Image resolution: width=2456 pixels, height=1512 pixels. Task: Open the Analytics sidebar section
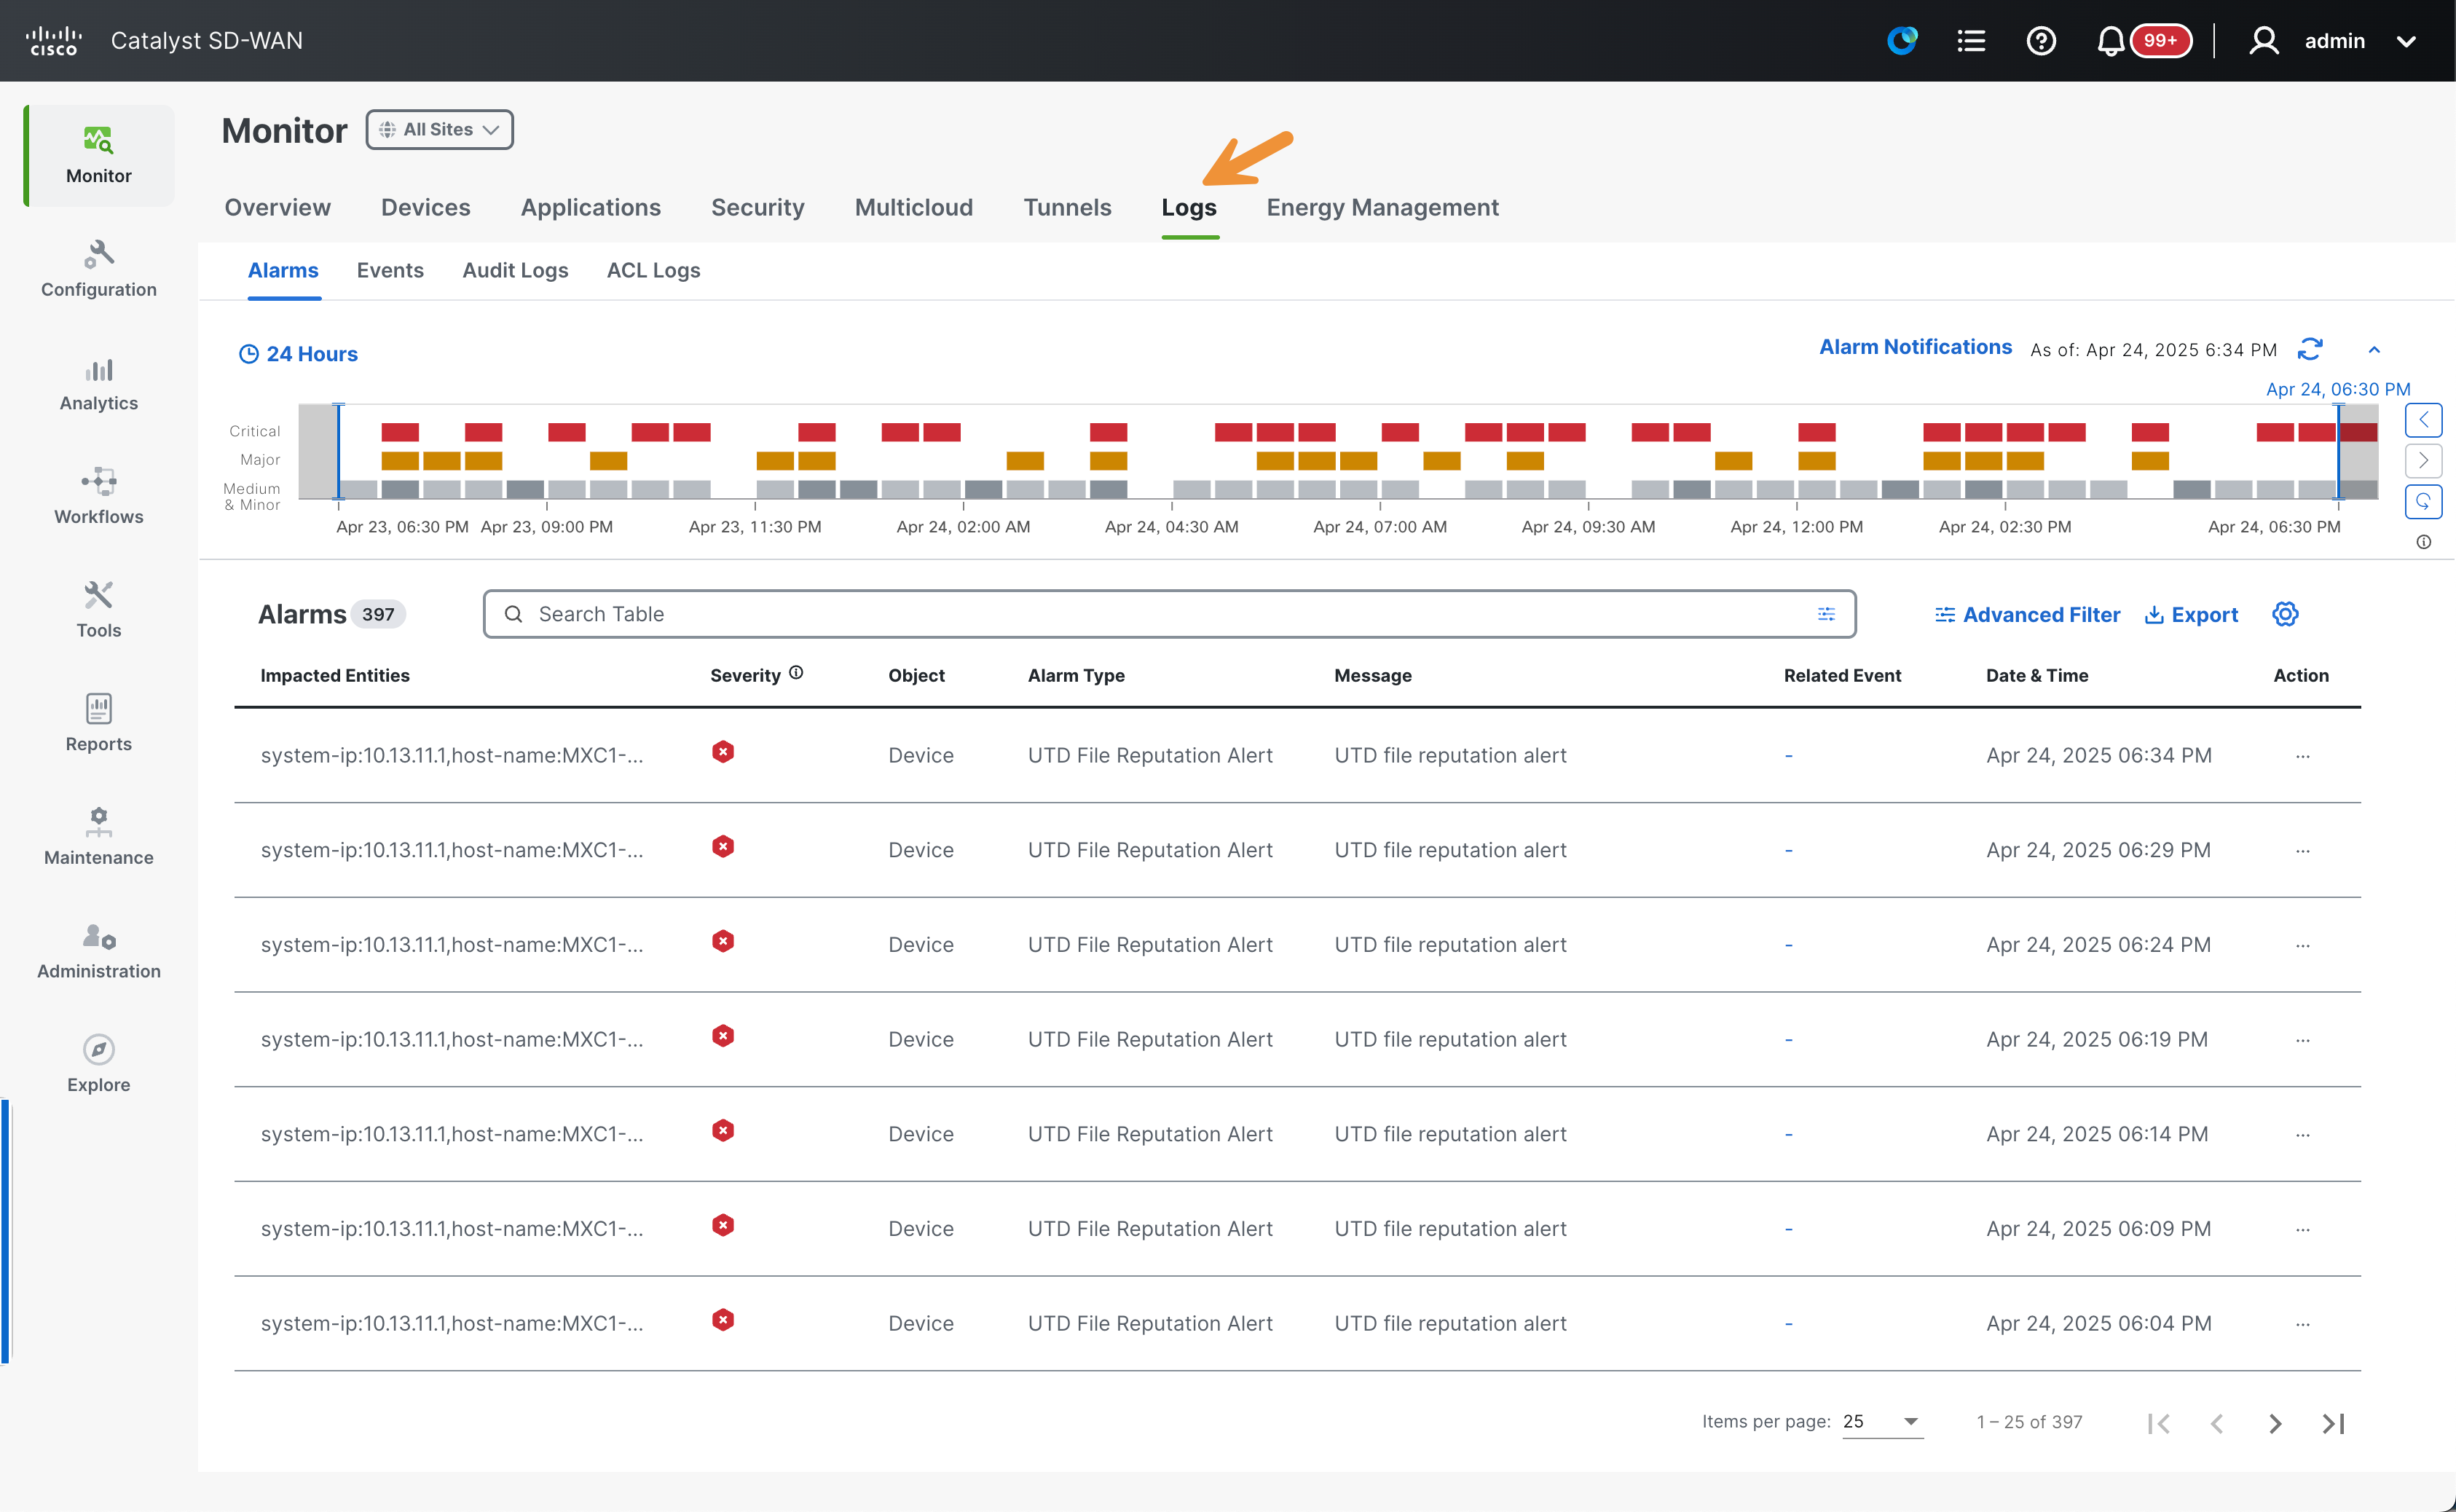tap(98, 383)
